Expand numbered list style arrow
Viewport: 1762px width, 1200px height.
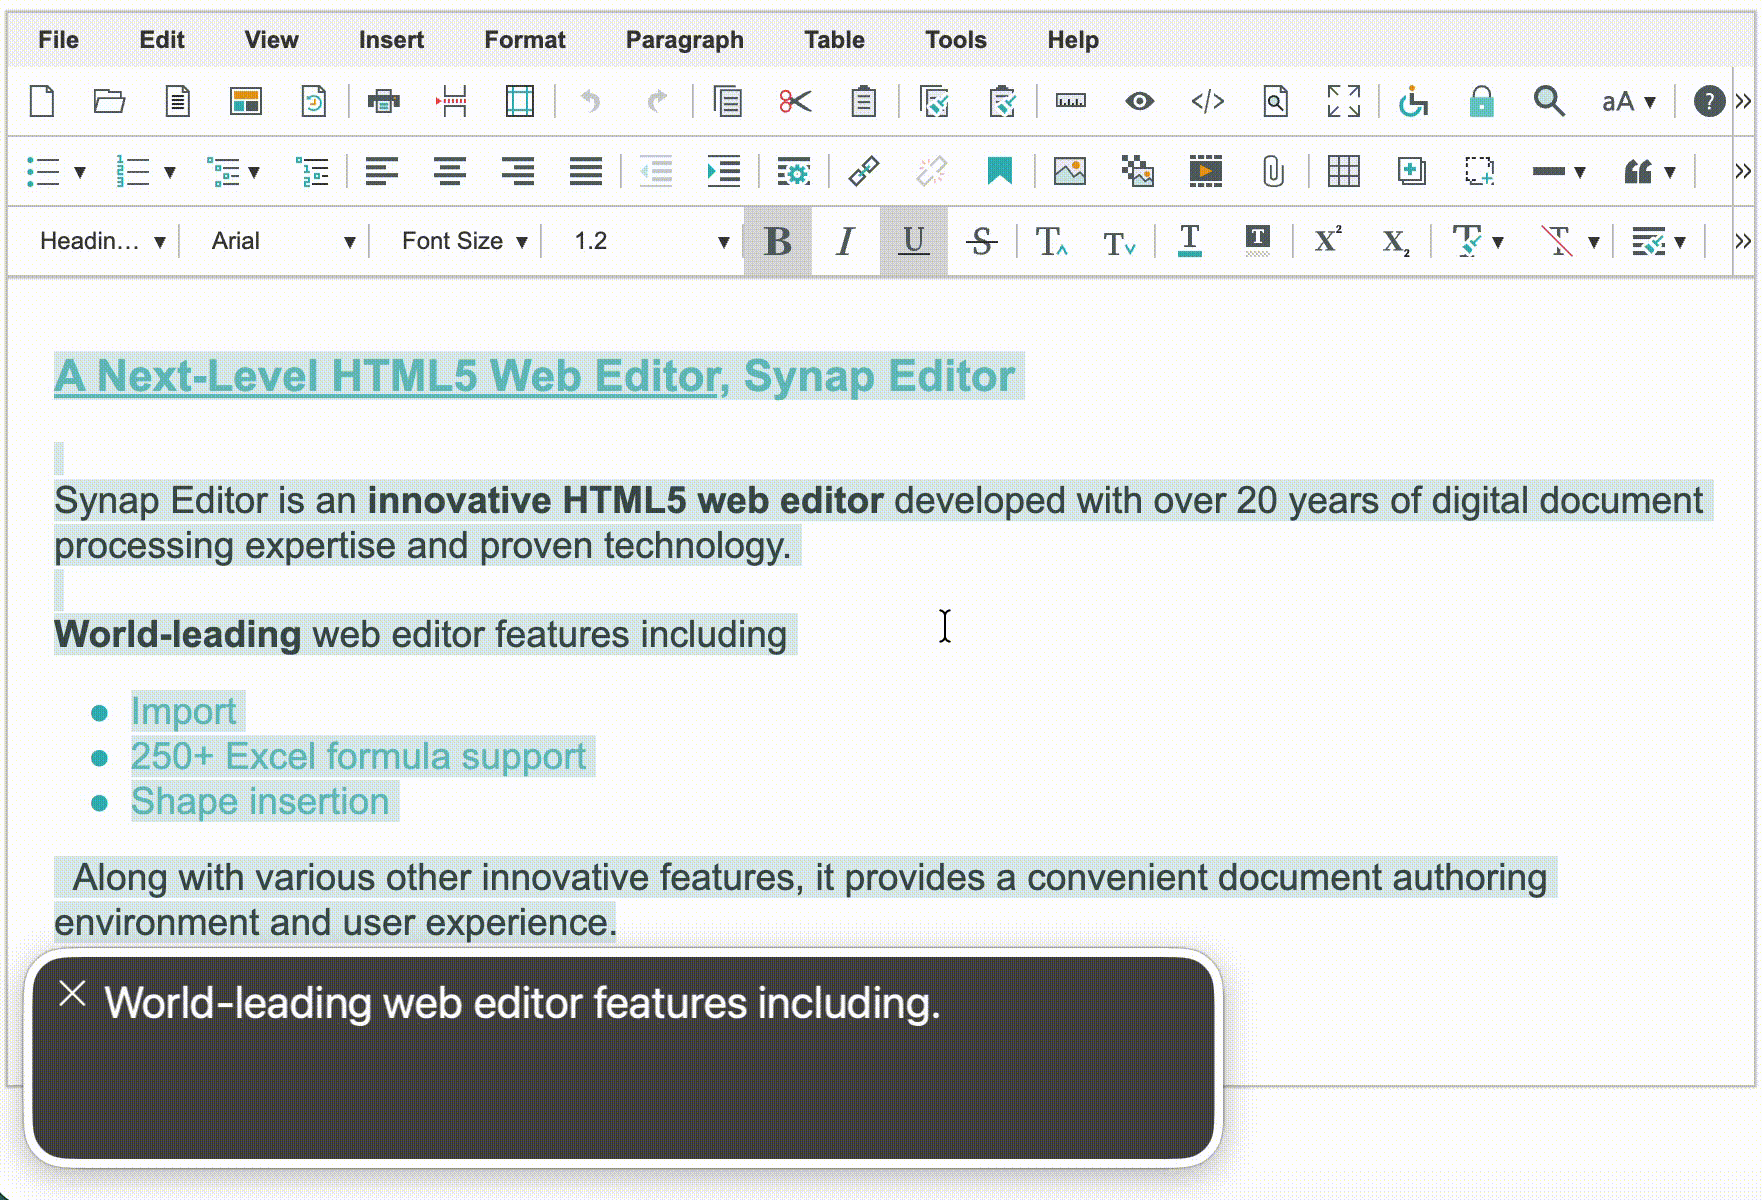[x=170, y=172]
